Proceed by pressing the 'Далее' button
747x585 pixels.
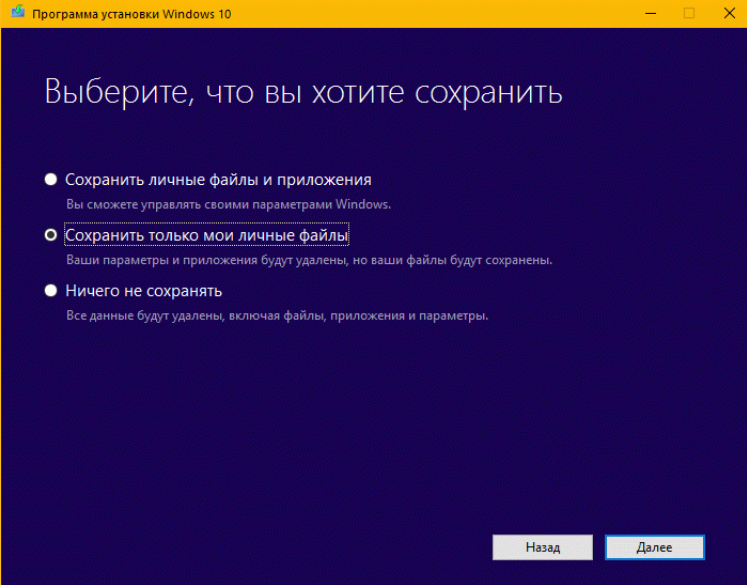(654, 548)
